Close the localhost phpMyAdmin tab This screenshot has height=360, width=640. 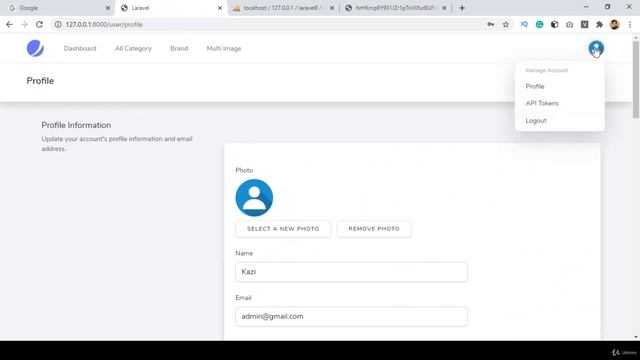click(x=332, y=8)
